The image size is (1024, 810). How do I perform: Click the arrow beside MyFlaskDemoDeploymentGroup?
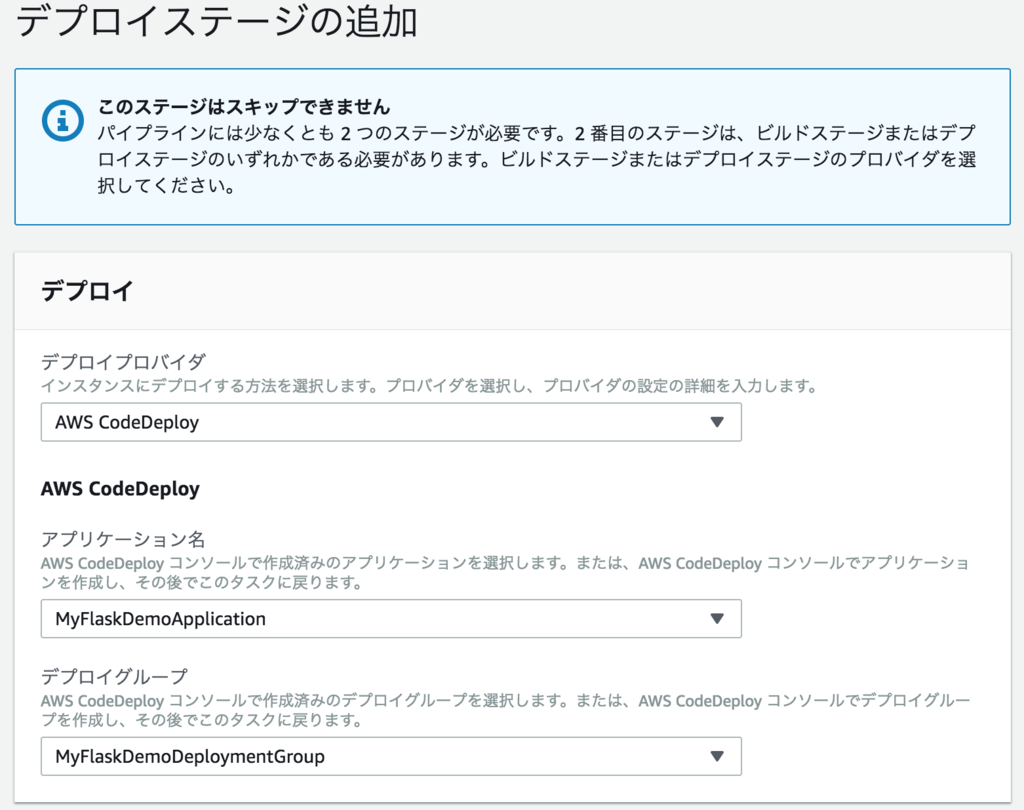717,756
